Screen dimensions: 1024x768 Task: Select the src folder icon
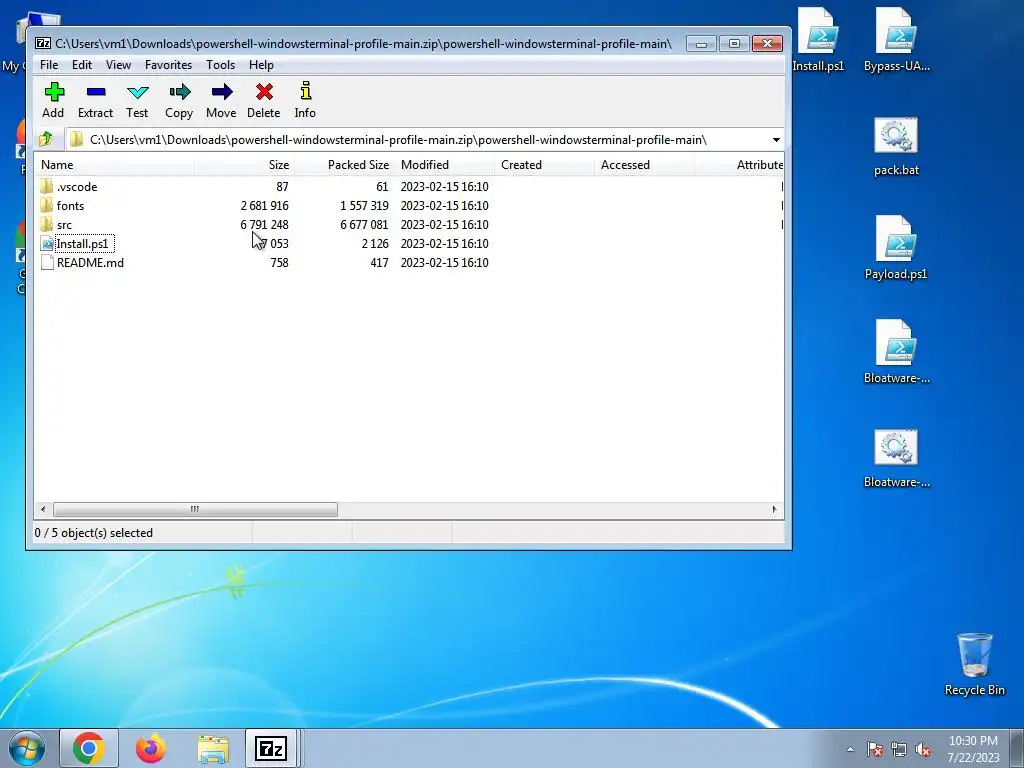point(46,225)
